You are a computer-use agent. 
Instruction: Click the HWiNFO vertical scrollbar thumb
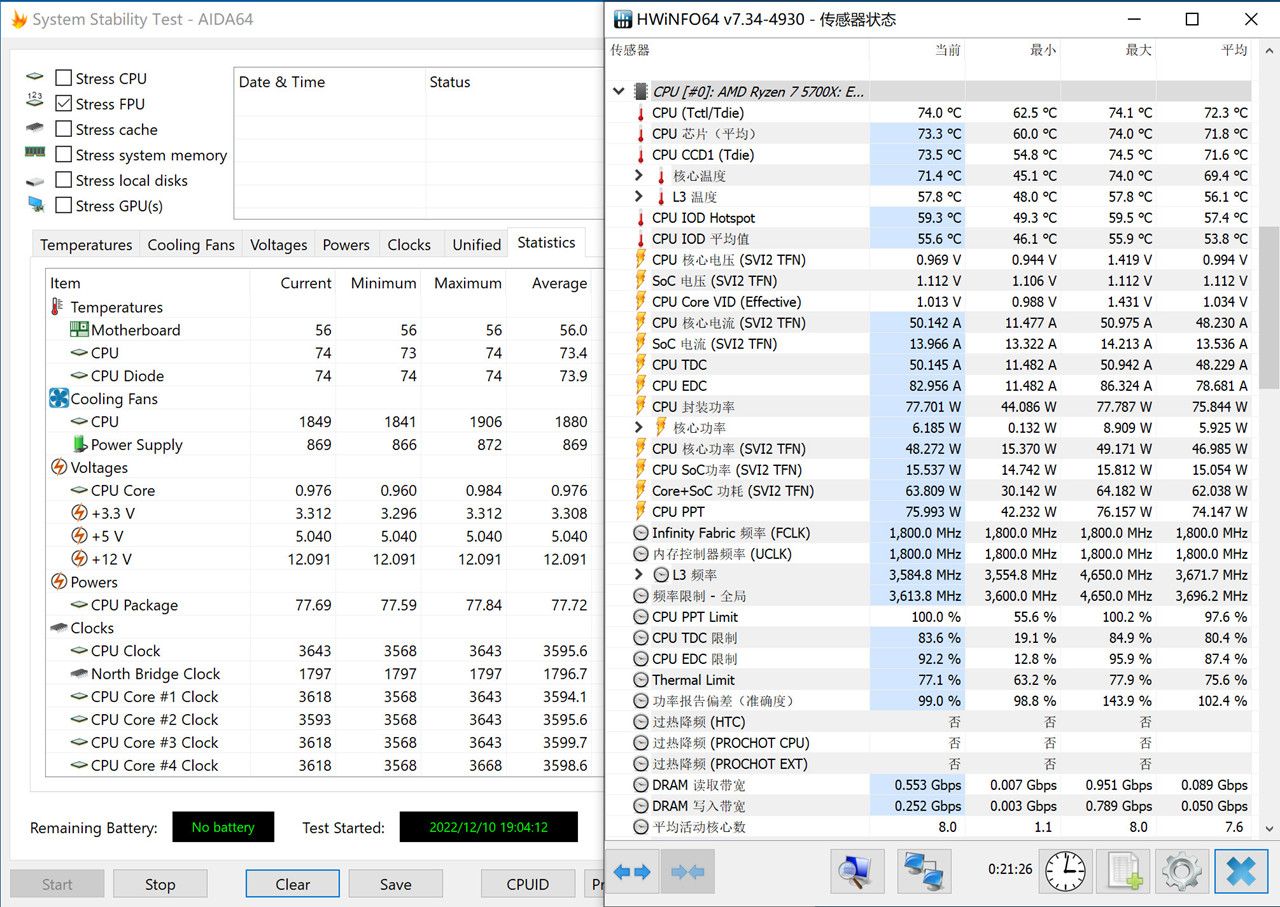point(1269,306)
